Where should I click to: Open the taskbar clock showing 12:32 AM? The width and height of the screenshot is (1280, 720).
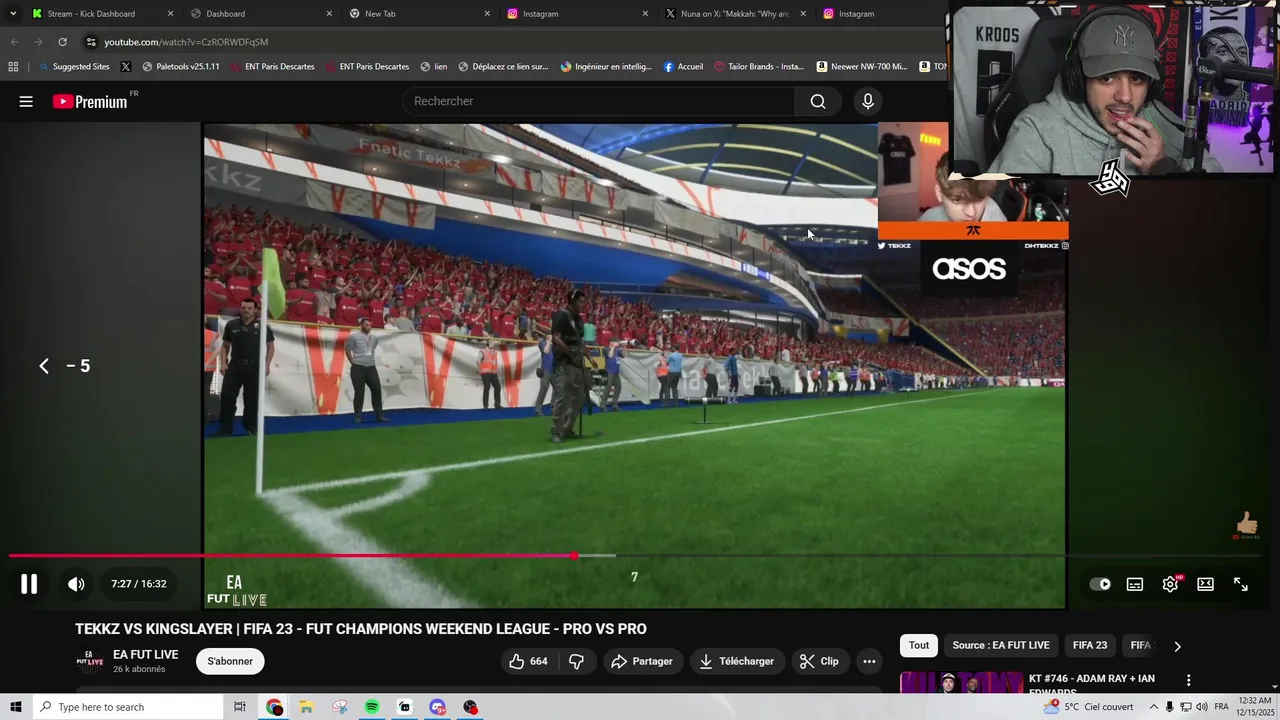click(x=1254, y=707)
